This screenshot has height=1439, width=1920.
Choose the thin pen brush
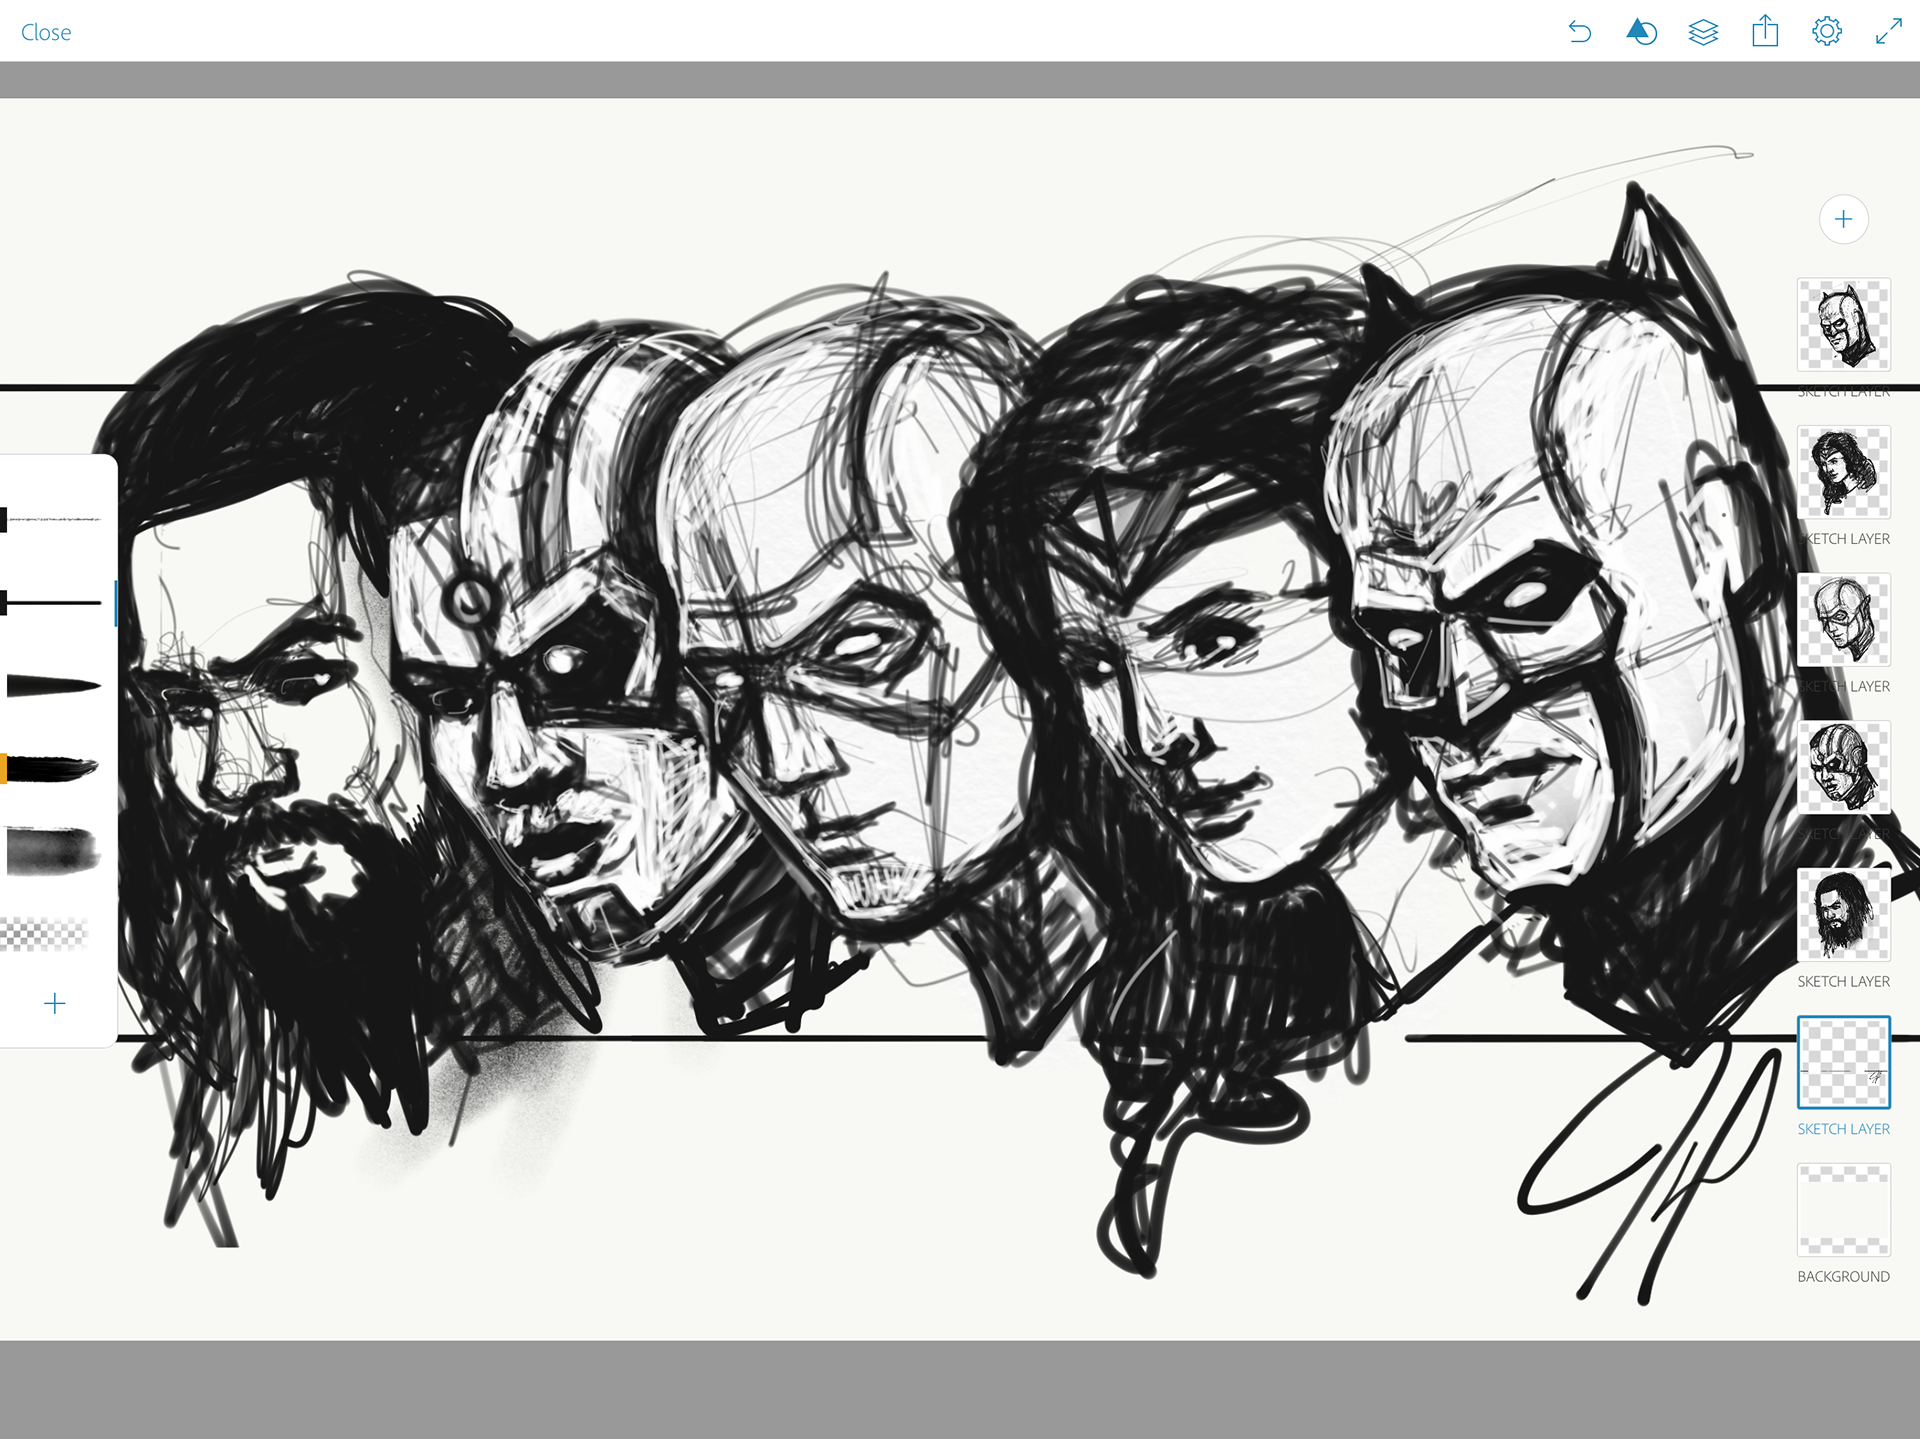[52, 603]
